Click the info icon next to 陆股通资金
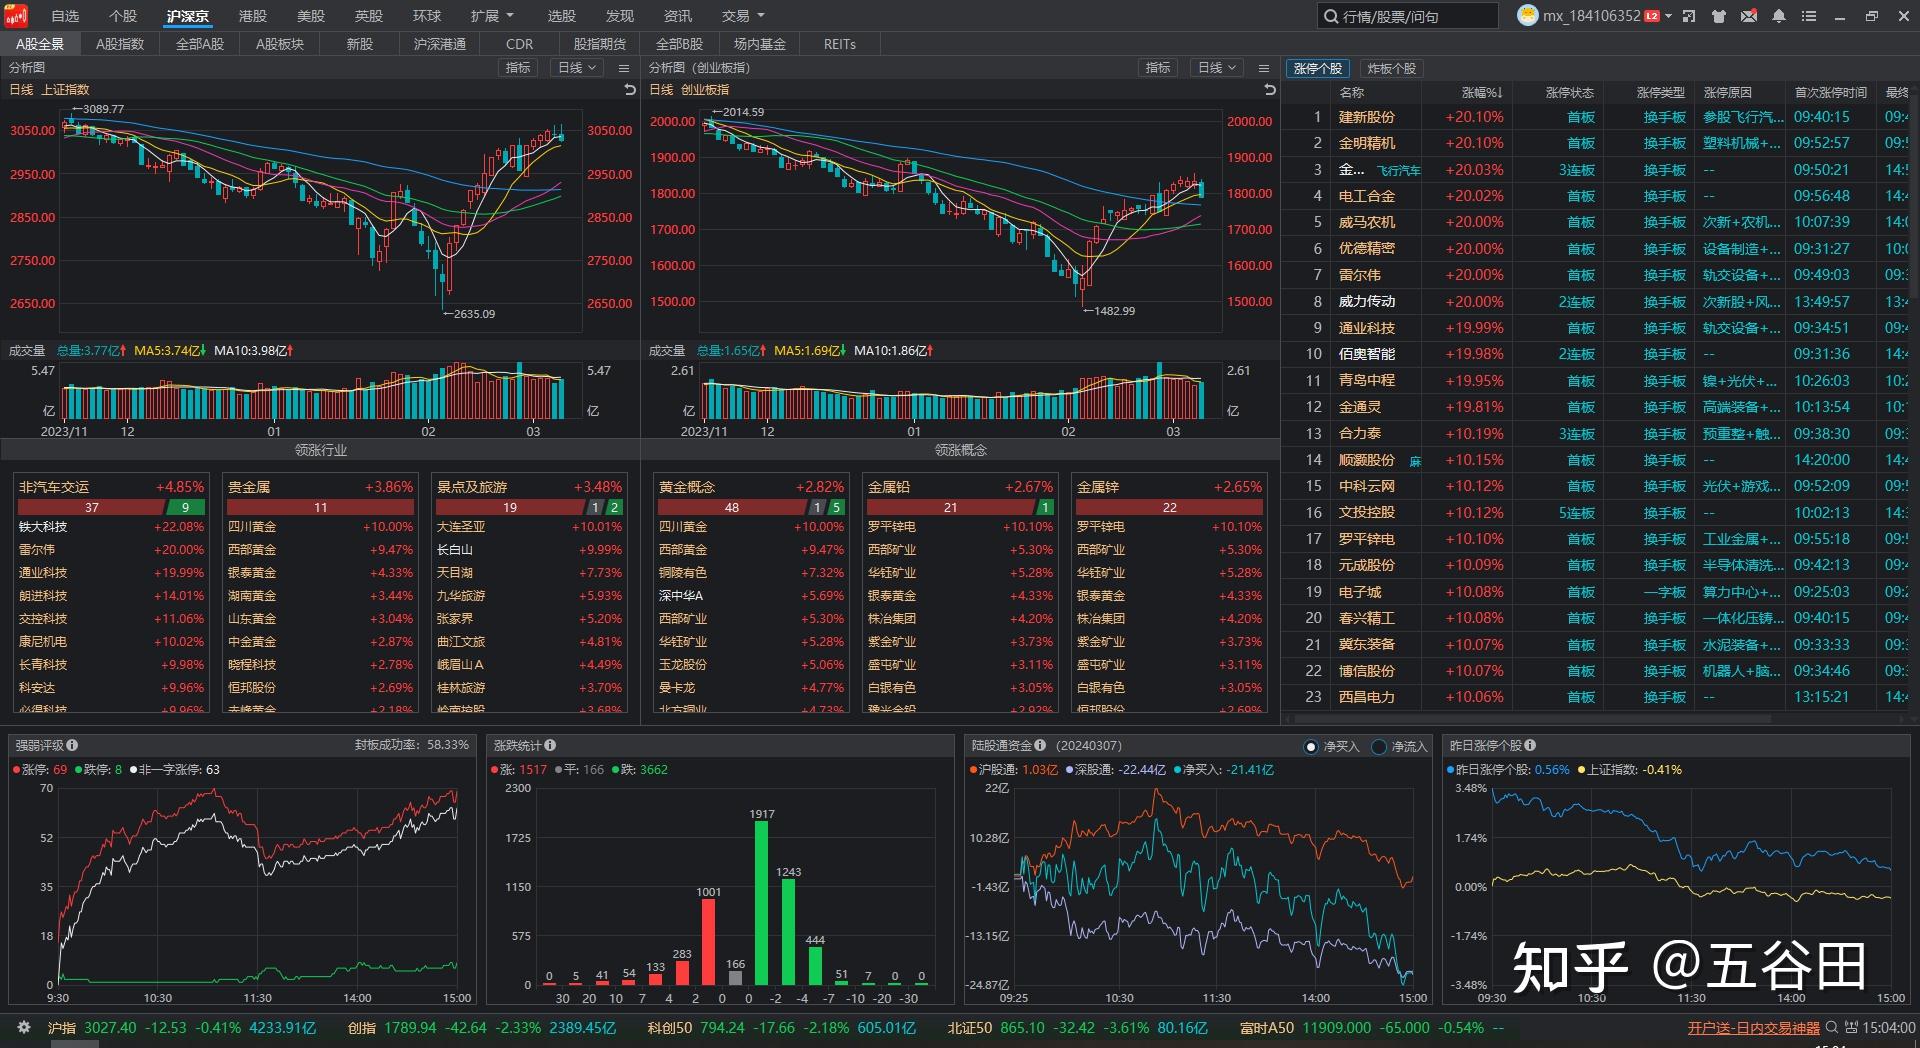This screenshot has width=1920, height=1048. 1040,745
